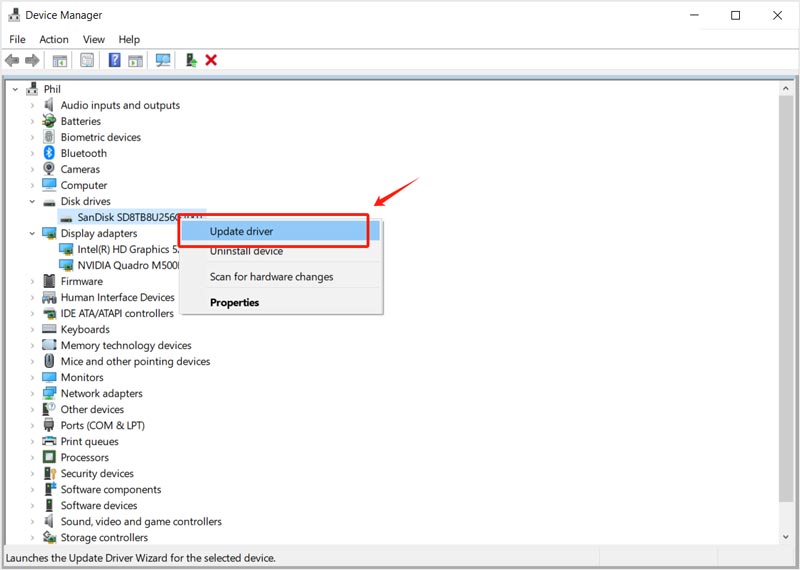Choose Uninstall device in the context menu
Viewport: 800px width, 570px height.
(246, 252)
